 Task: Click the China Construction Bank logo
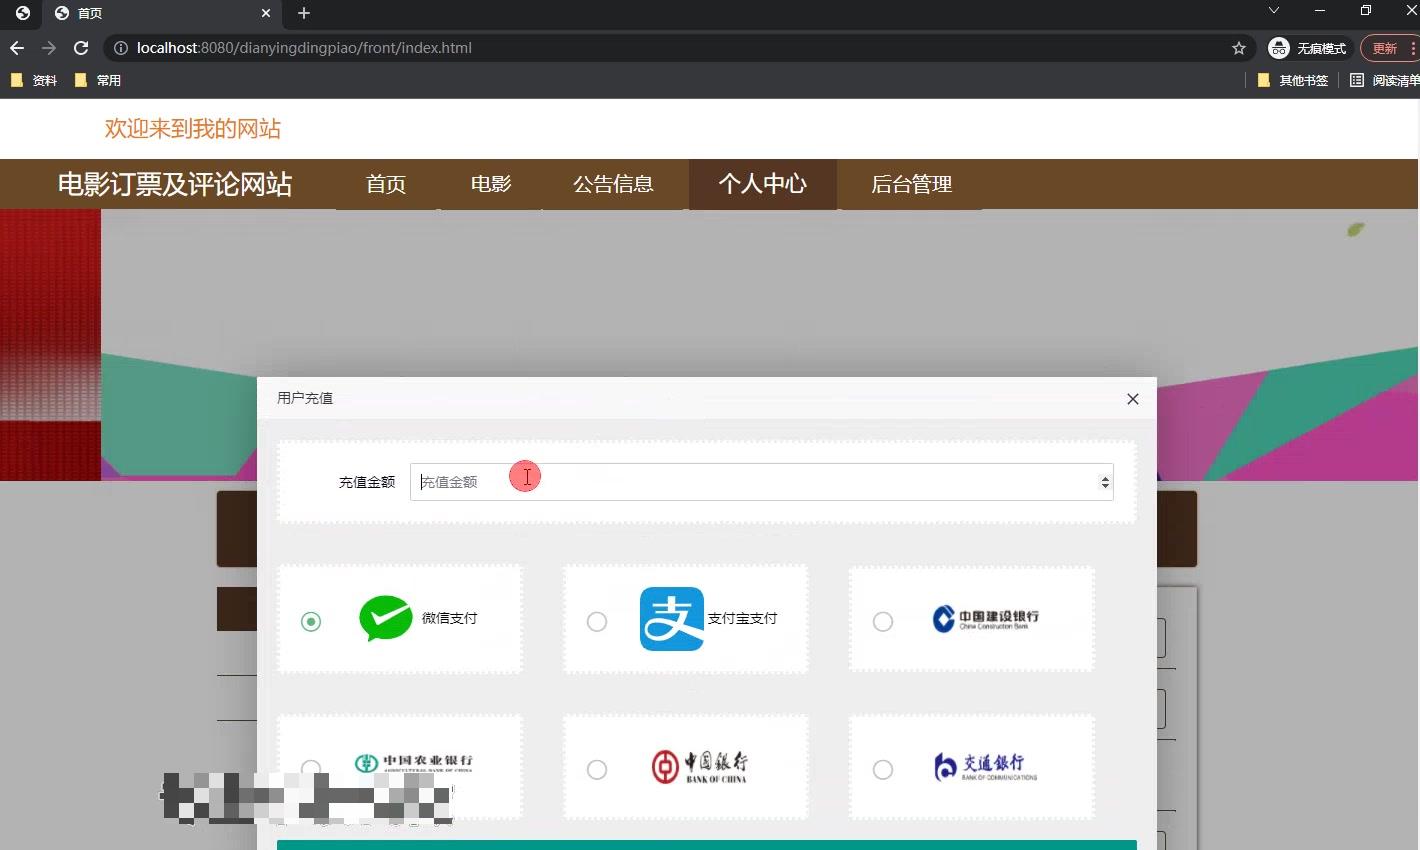point(986,619)
